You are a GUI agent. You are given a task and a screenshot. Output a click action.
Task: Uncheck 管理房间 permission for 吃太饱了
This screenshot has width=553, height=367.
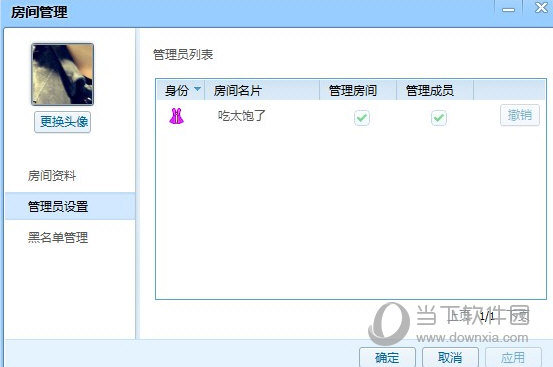click(361, 118)
